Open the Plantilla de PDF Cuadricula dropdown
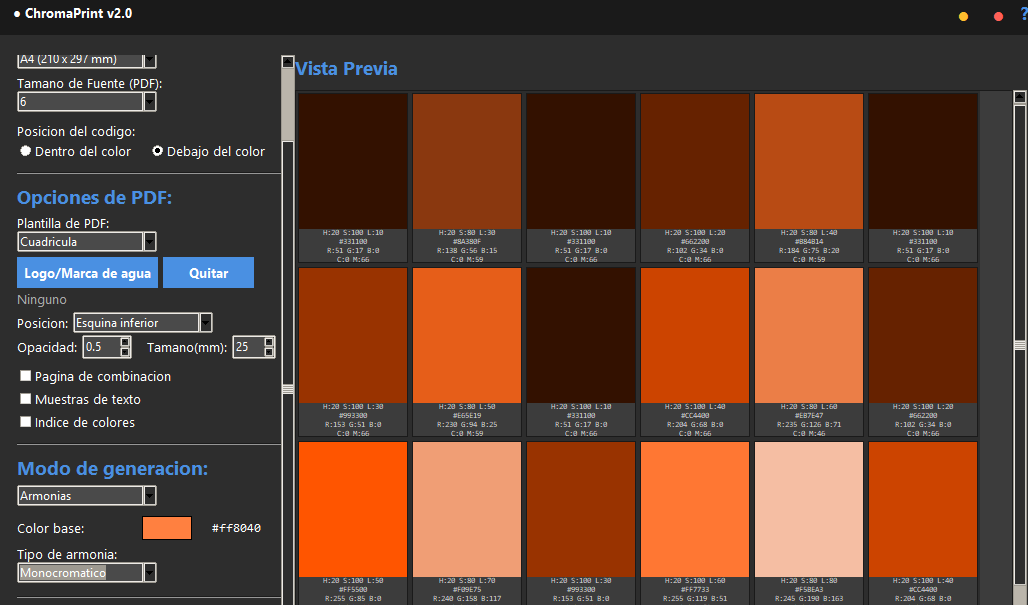This screenshot has width=1028, height=605. [149, 241]
